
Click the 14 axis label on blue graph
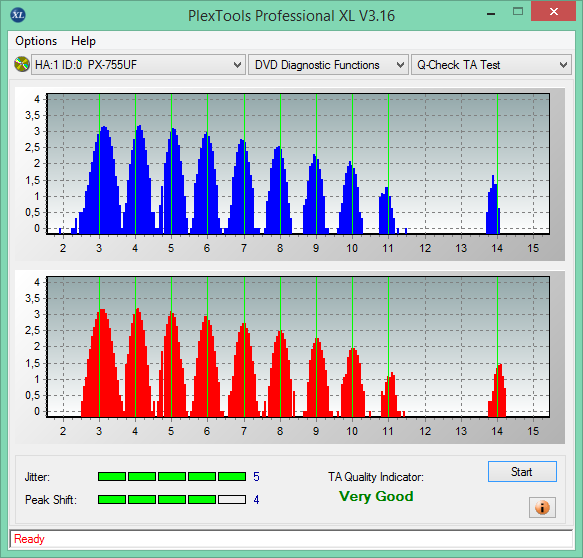point(497,248)
